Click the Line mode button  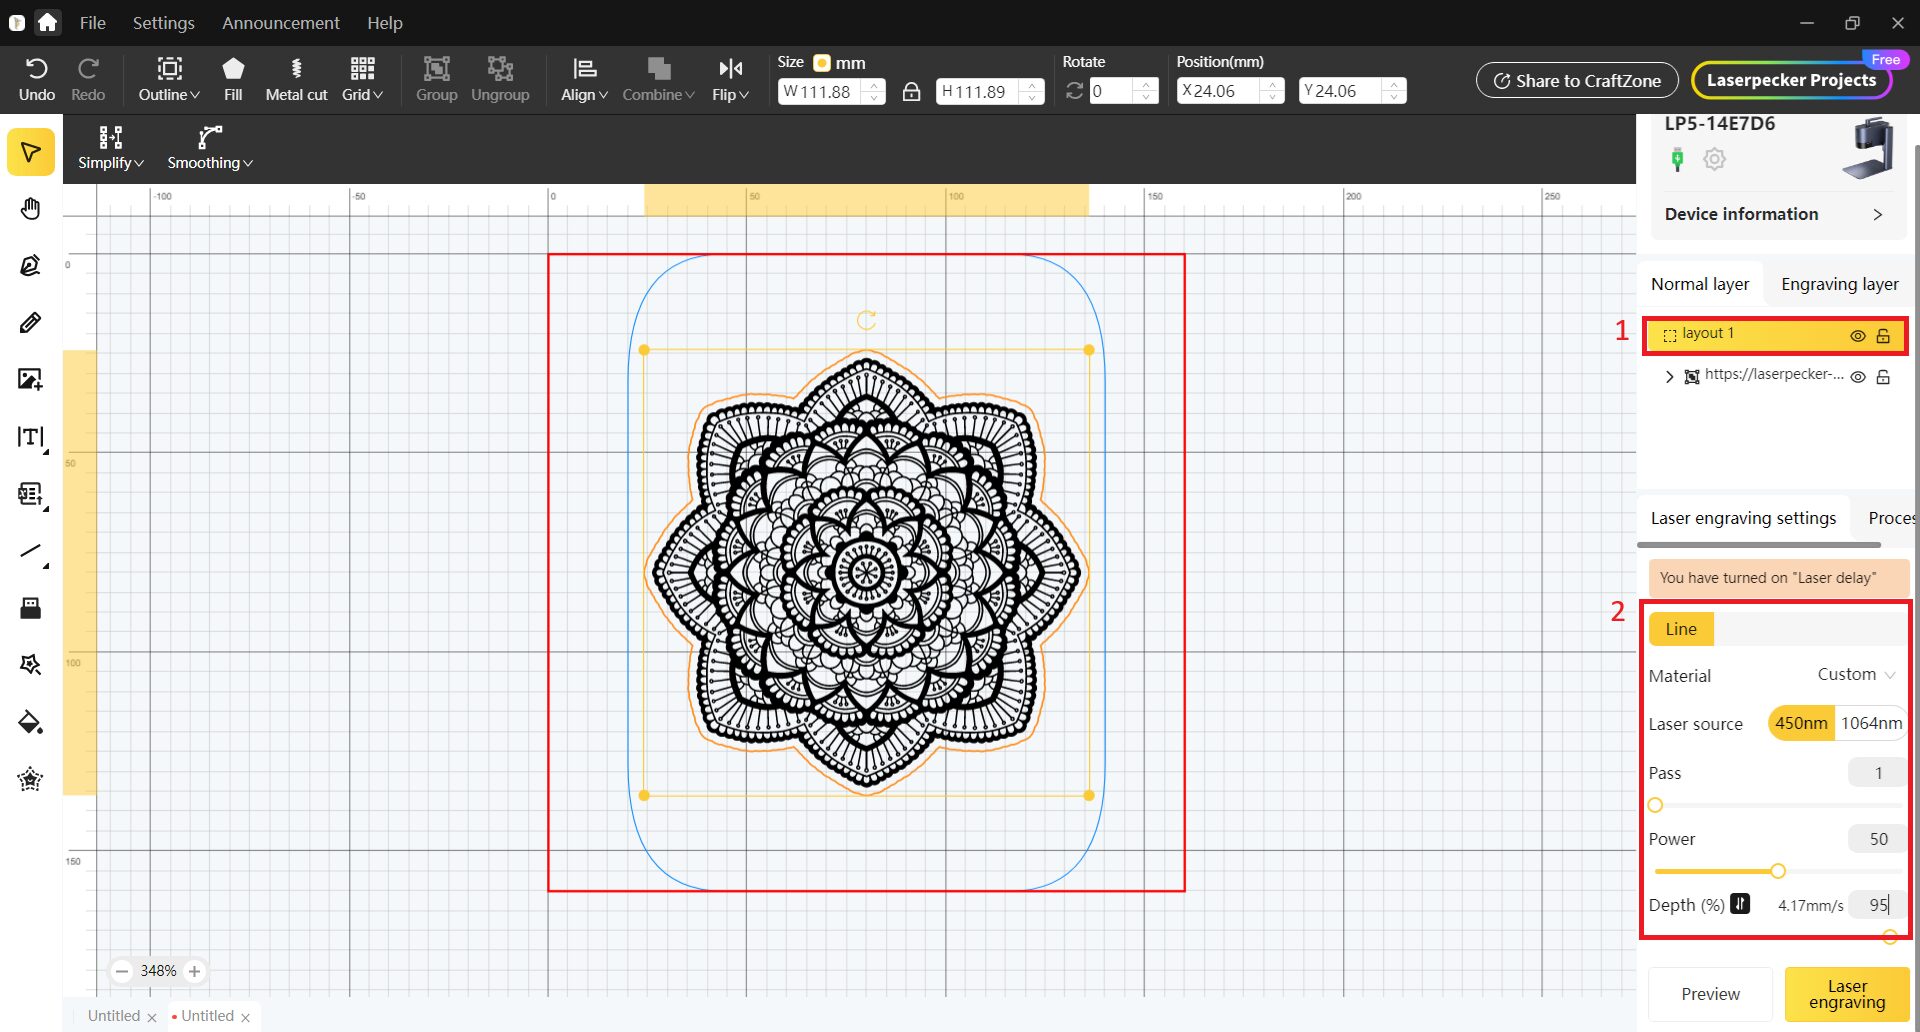click(1681, 629)
